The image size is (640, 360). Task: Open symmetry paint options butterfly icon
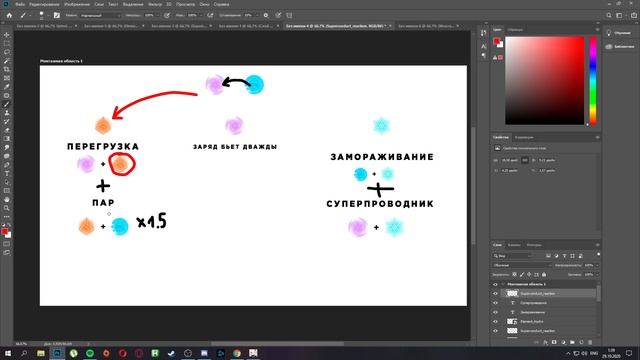tap(289, 16)
